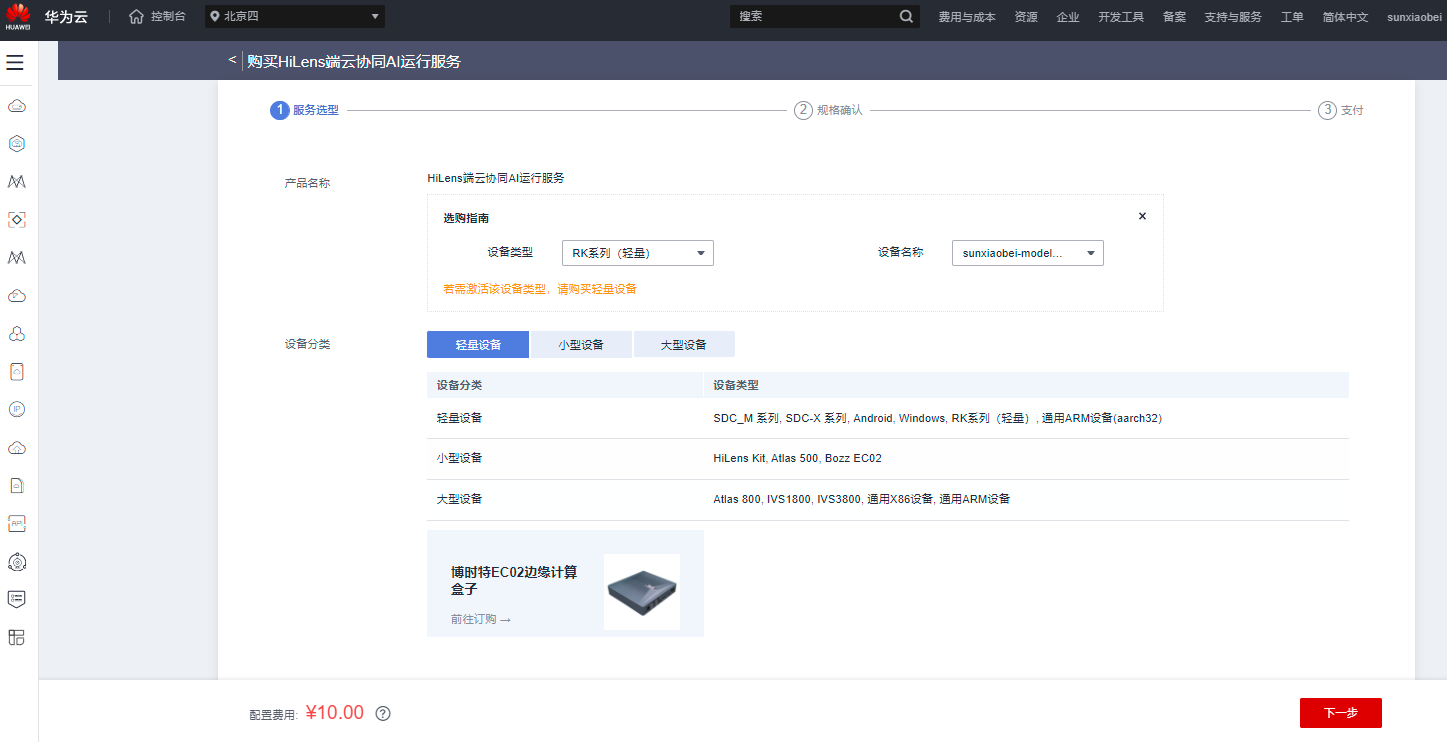
Task: Open the search magnifier icon in top bar
Action: pos(905,16)
